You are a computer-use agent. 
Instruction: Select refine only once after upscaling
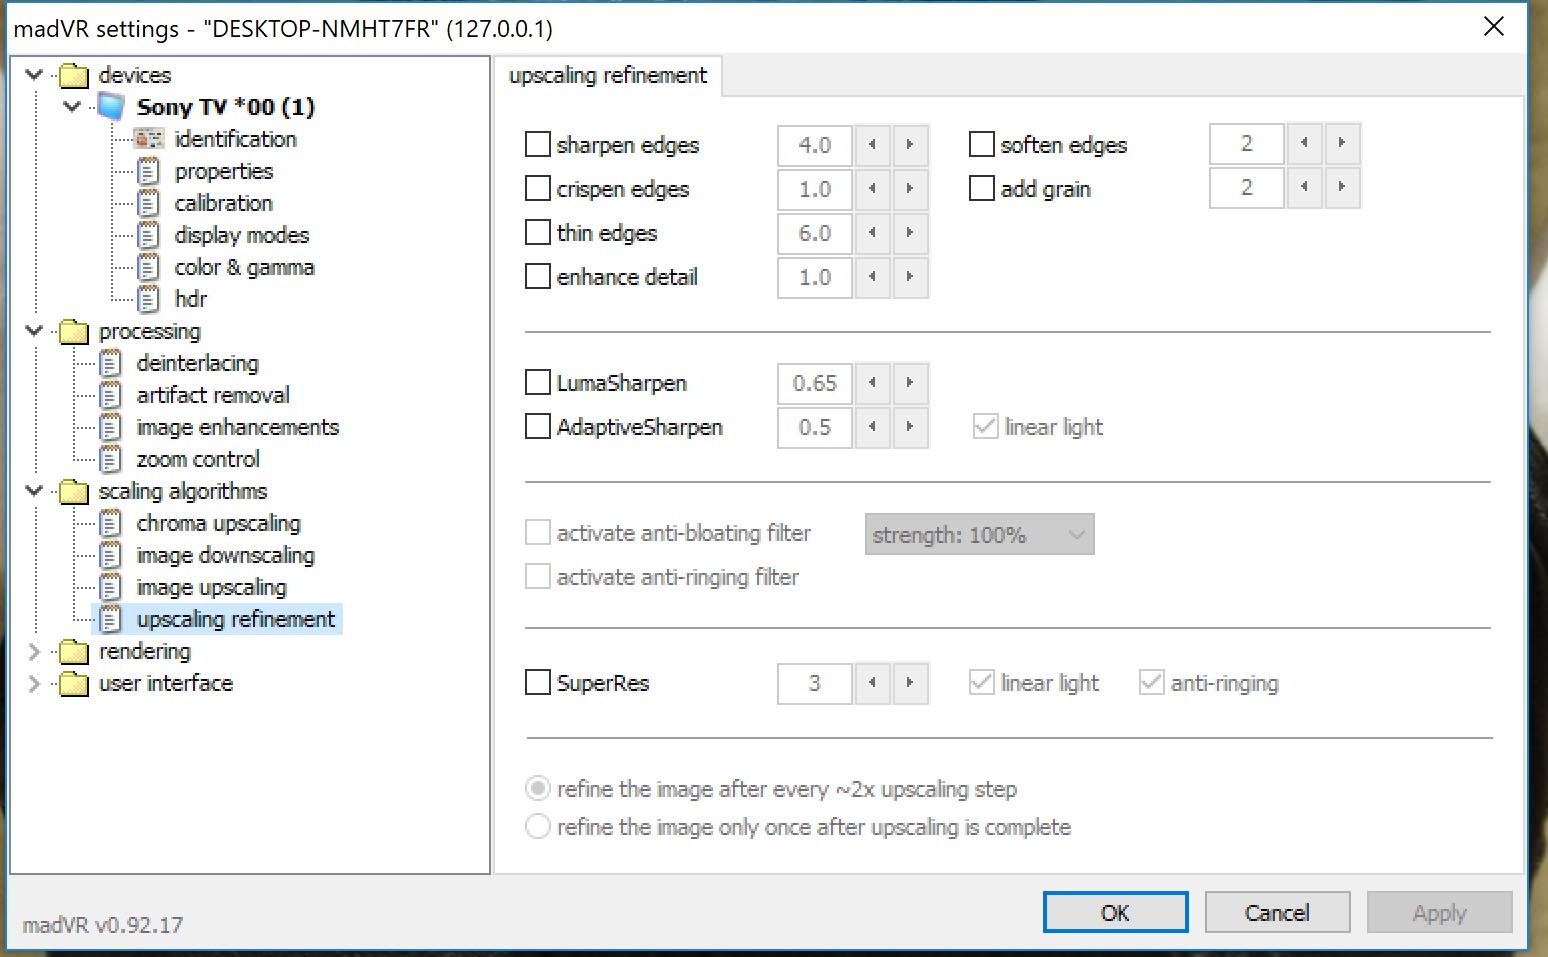coord(538,826)
